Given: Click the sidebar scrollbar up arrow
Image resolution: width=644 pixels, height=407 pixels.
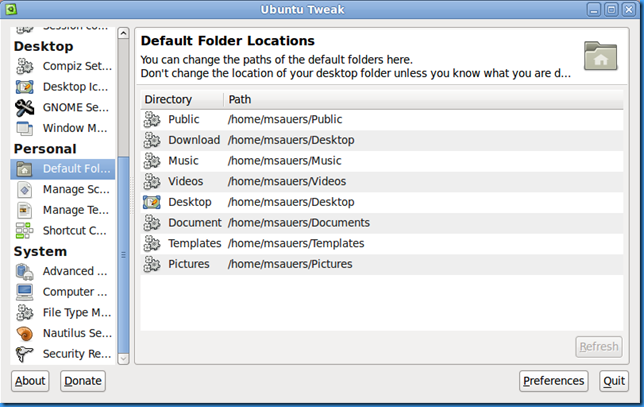Looking at the screenshot, I should pyautogui.click(x=123, y=33).
